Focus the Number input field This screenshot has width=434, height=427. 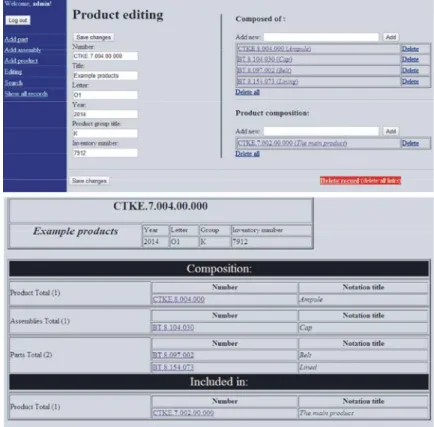105,56
